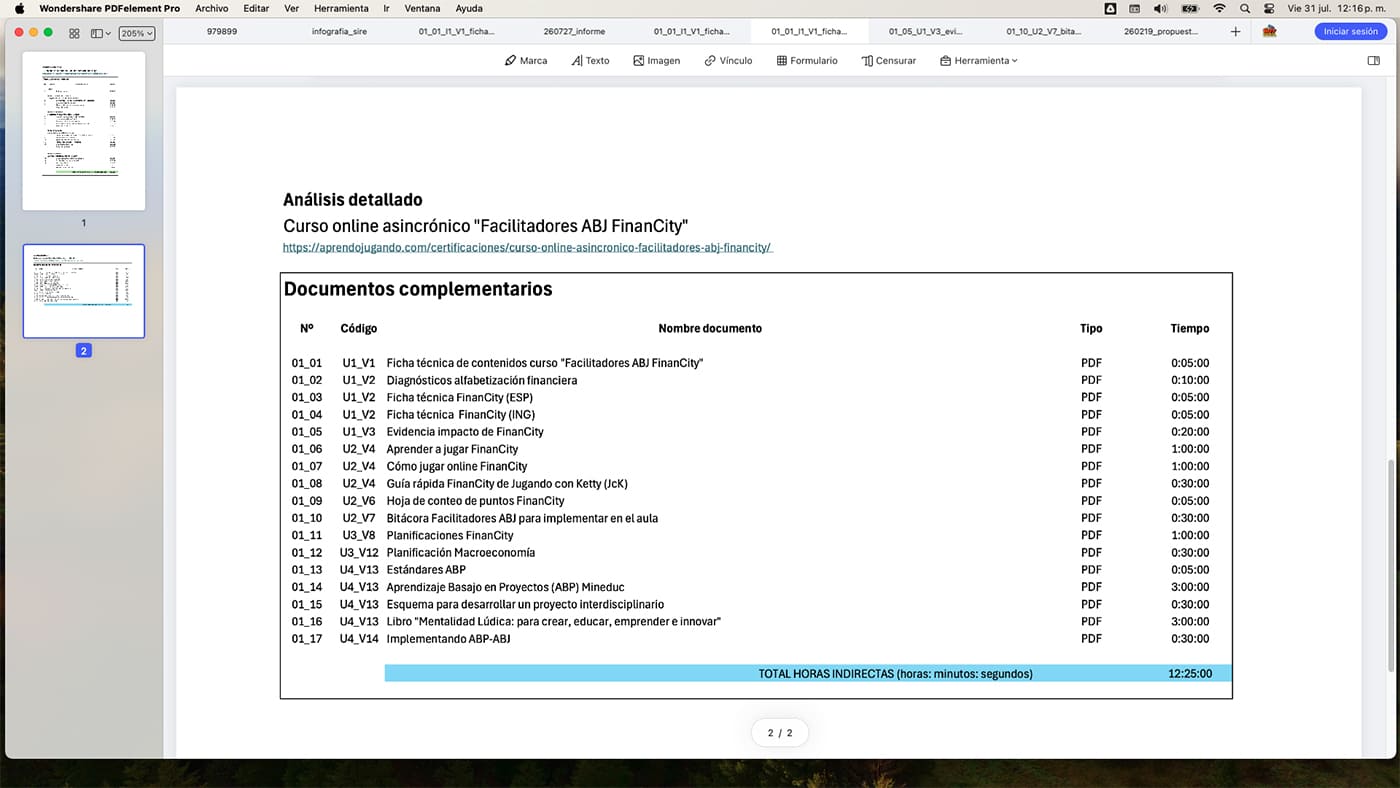The image size is (1400, 788).
Task: Click the Iniciar sesión button
Action: tap(1350, 32)
